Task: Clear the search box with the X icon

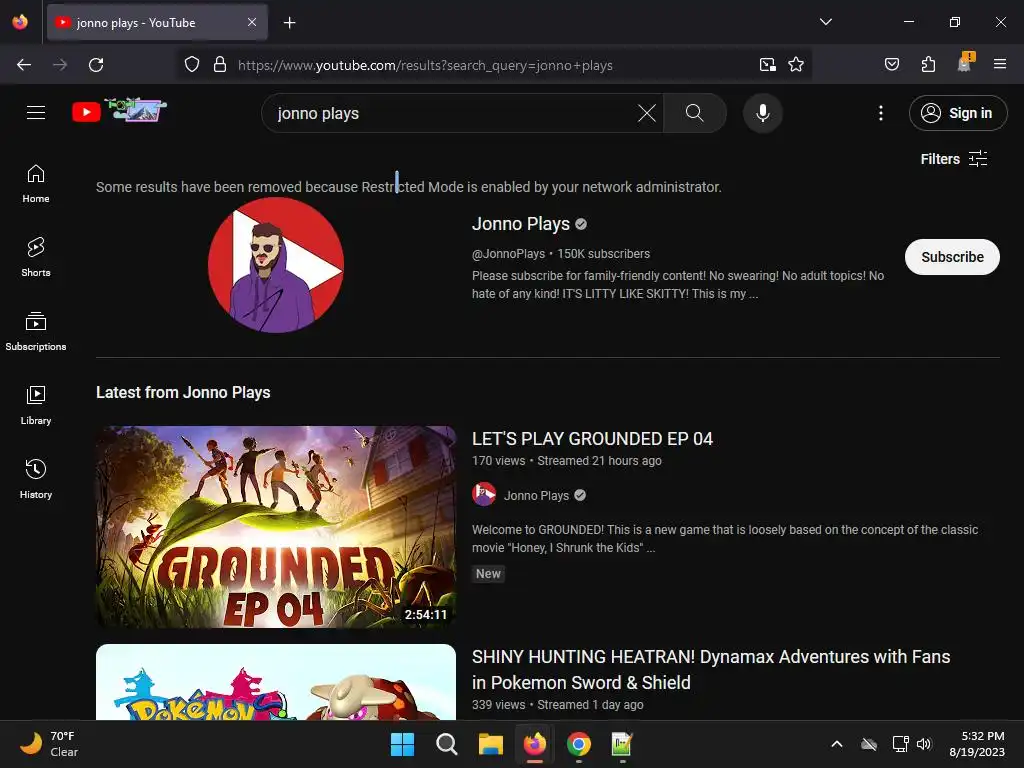Action: tap(647, 113)
